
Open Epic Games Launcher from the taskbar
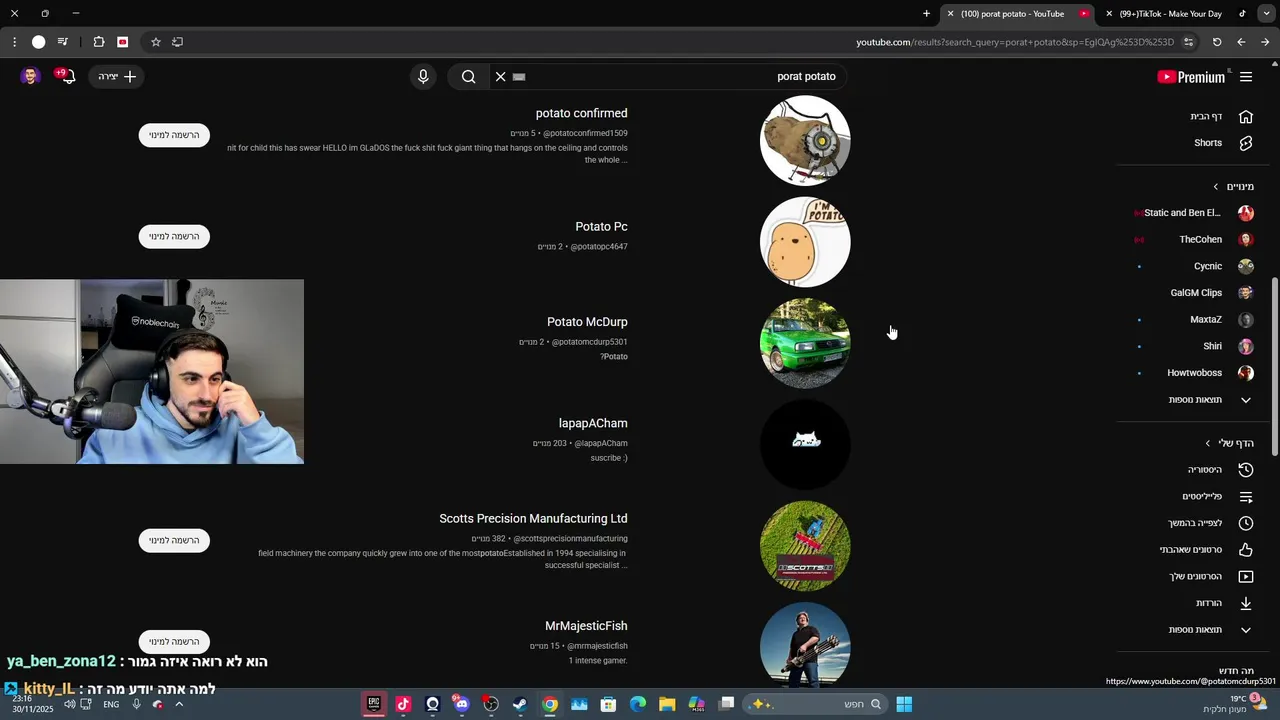click(x=374, y=704)
